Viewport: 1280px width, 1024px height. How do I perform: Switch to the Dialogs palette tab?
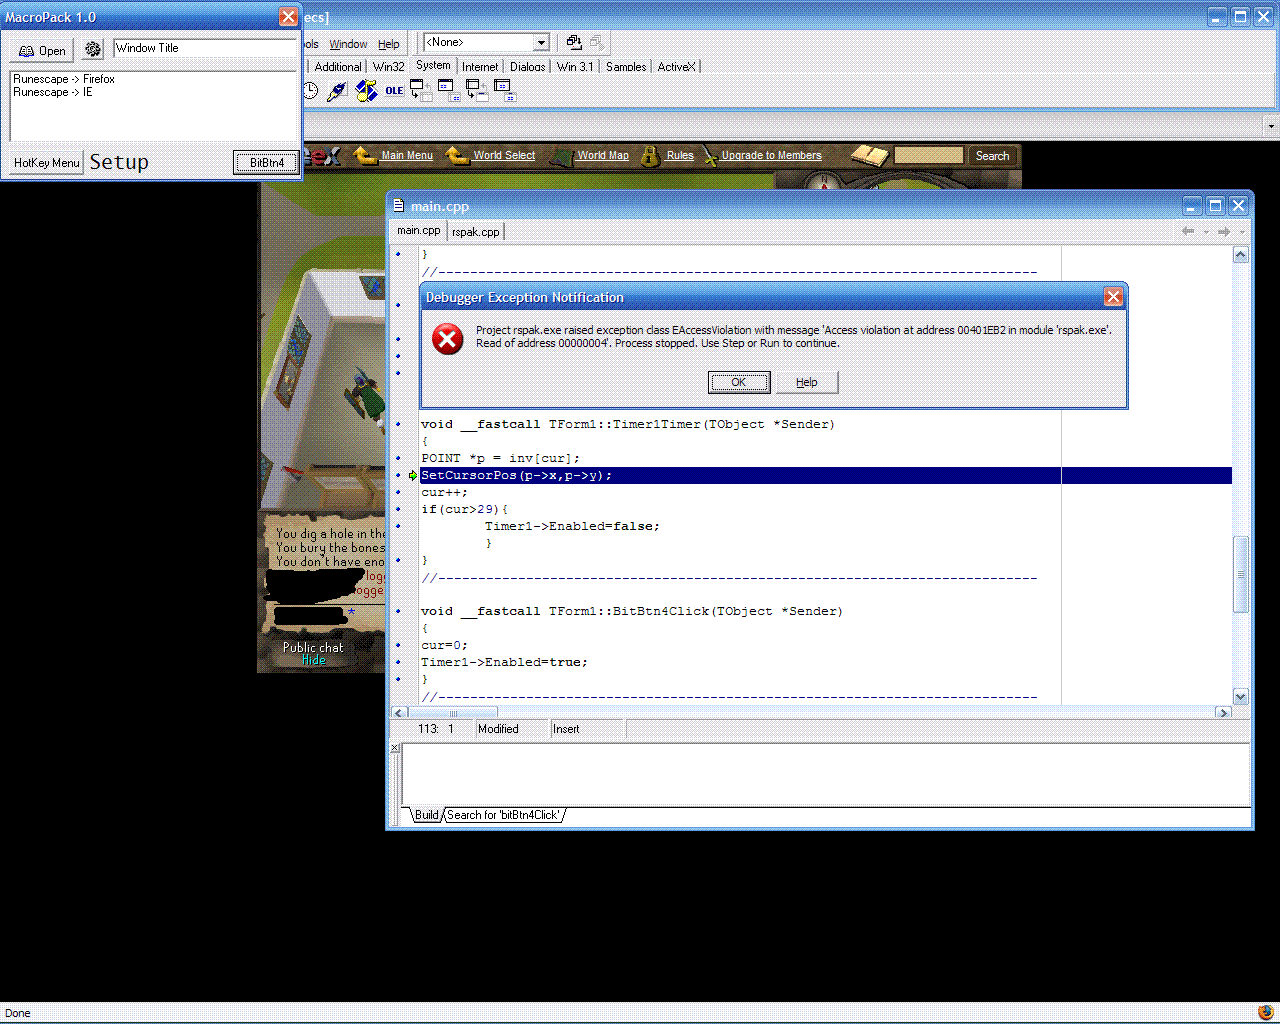tap(528, 67)
